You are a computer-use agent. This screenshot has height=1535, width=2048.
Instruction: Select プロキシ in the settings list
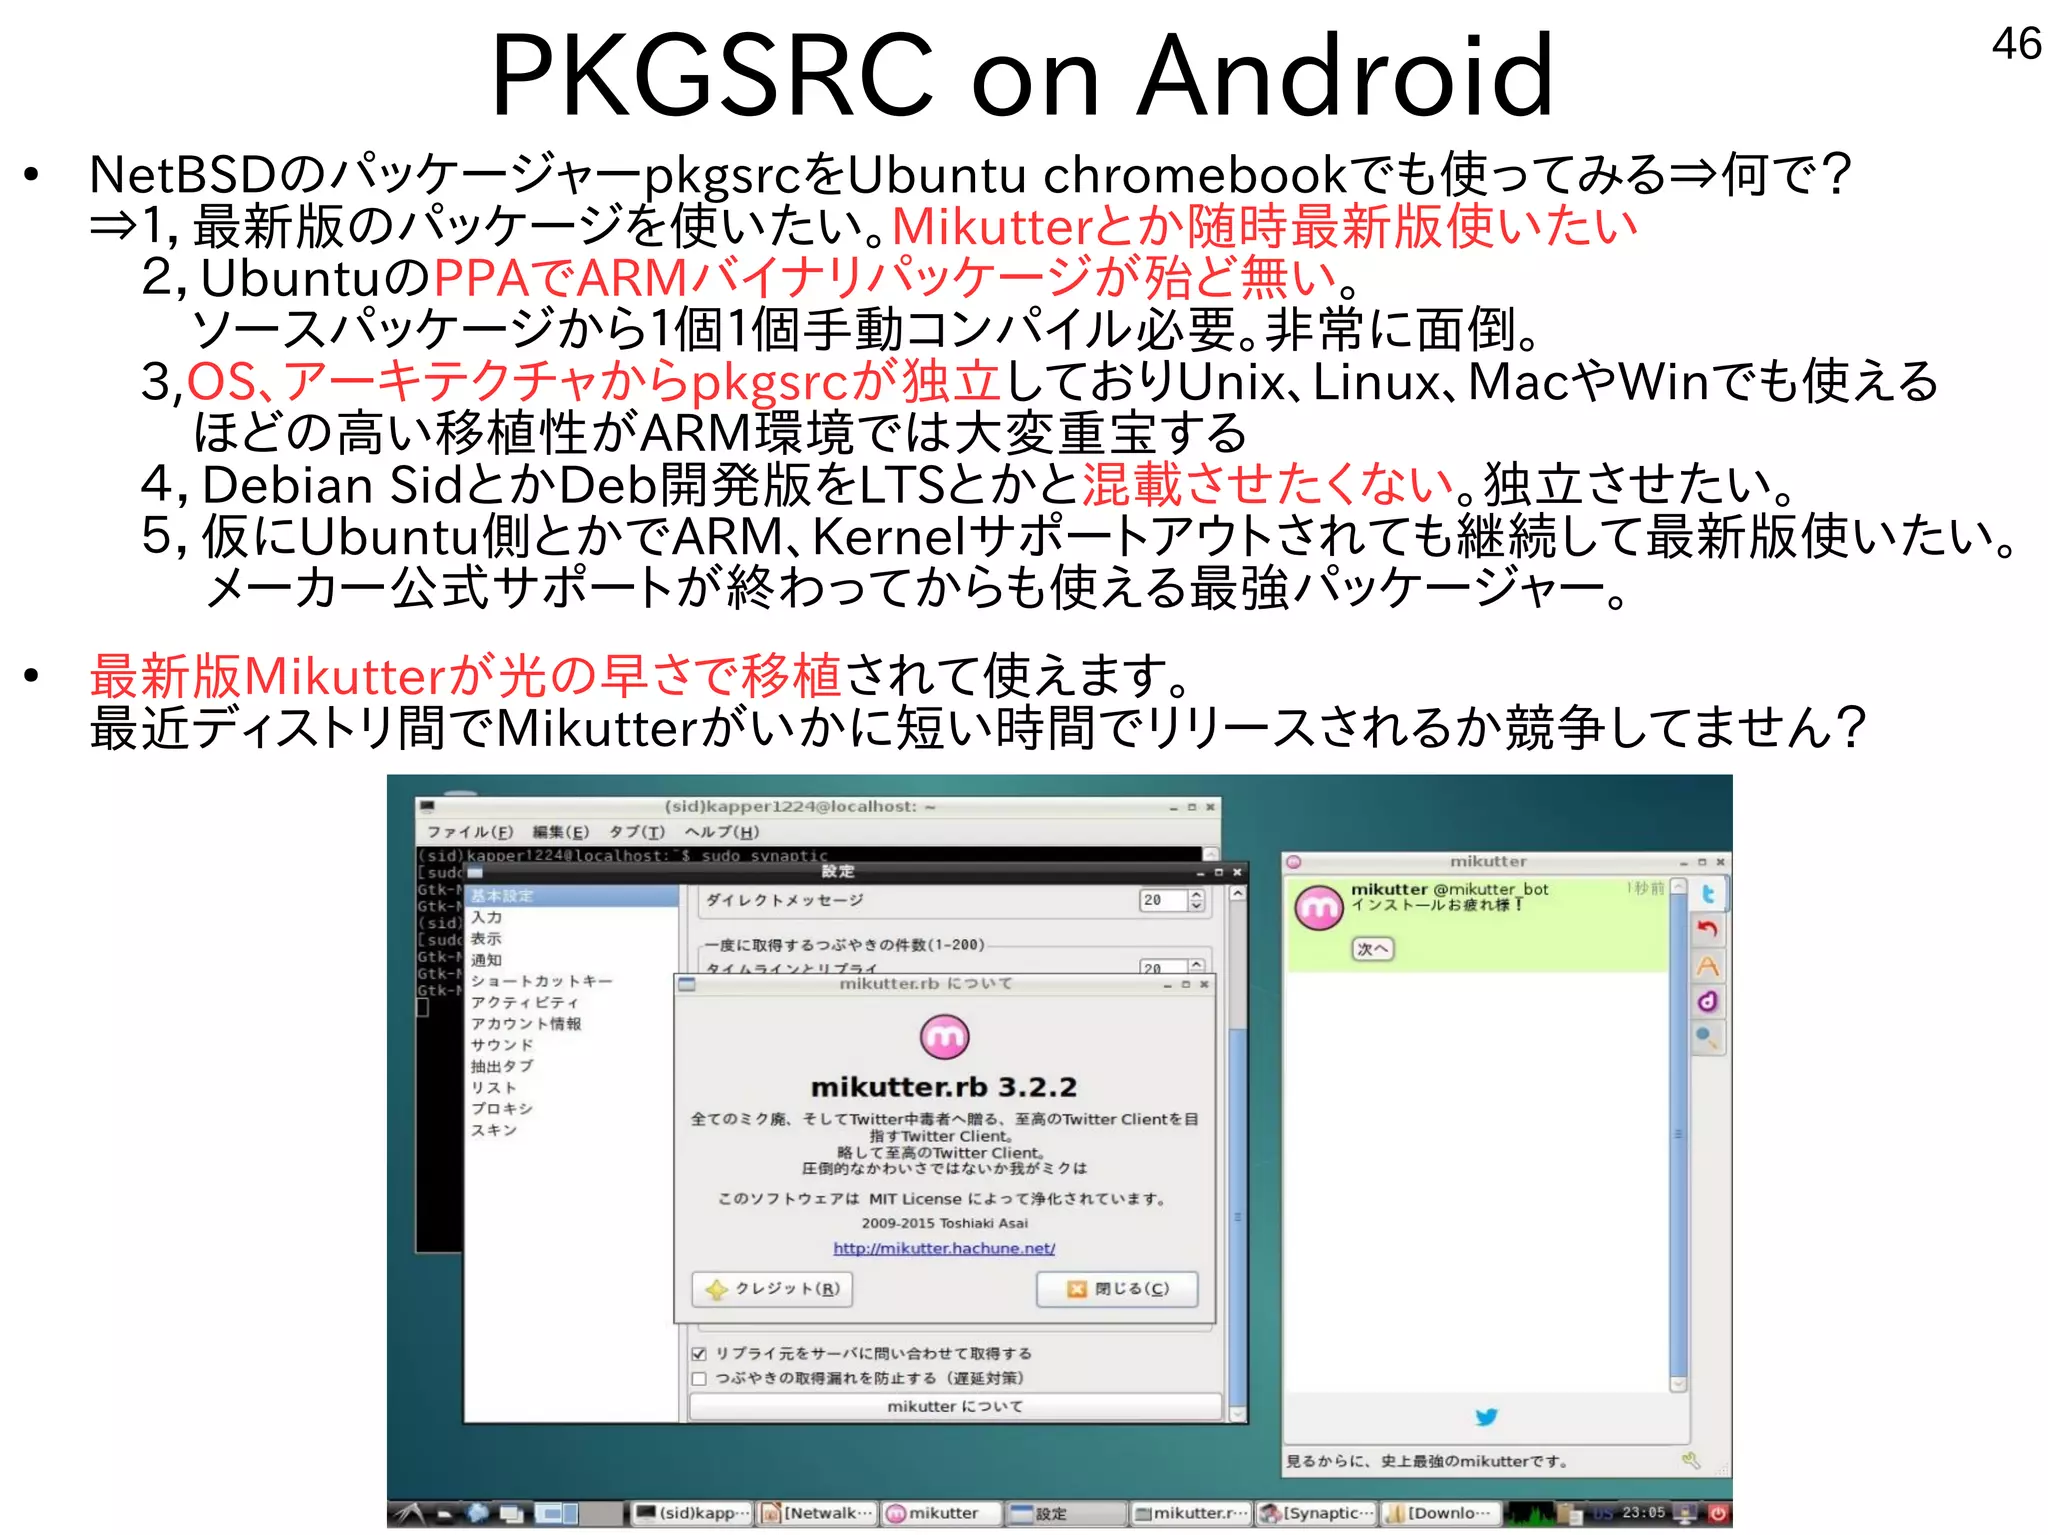[x=572, y=1109]
